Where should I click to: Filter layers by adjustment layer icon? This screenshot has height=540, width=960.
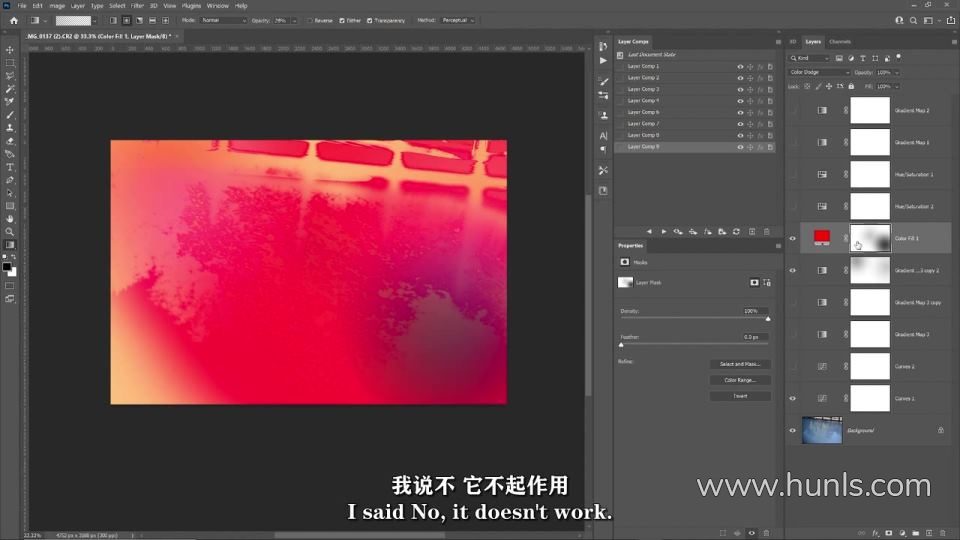pyautogui.click(x=851, y=58)
